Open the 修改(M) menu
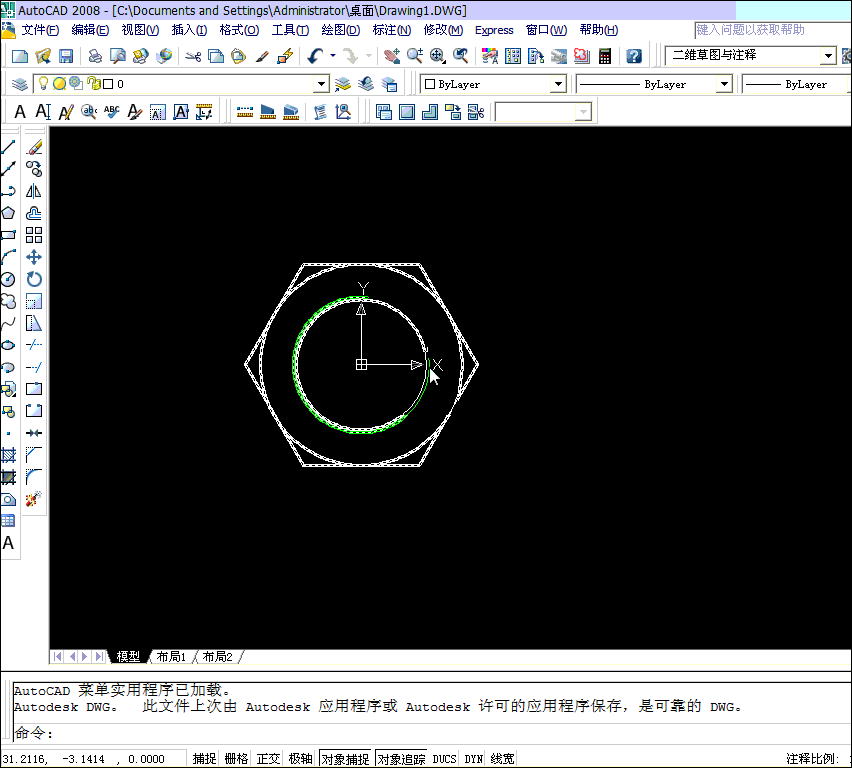Screen dimensions: 852x768 [443, 30]
